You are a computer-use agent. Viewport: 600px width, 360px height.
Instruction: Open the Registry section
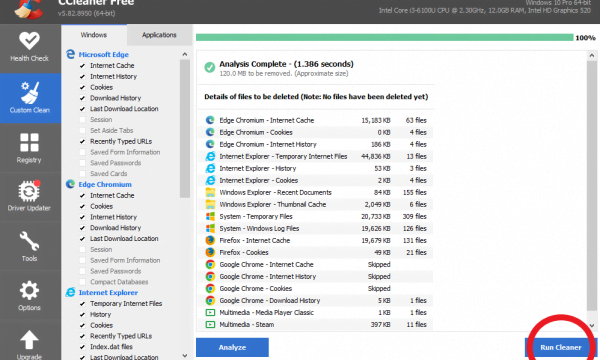29,148
